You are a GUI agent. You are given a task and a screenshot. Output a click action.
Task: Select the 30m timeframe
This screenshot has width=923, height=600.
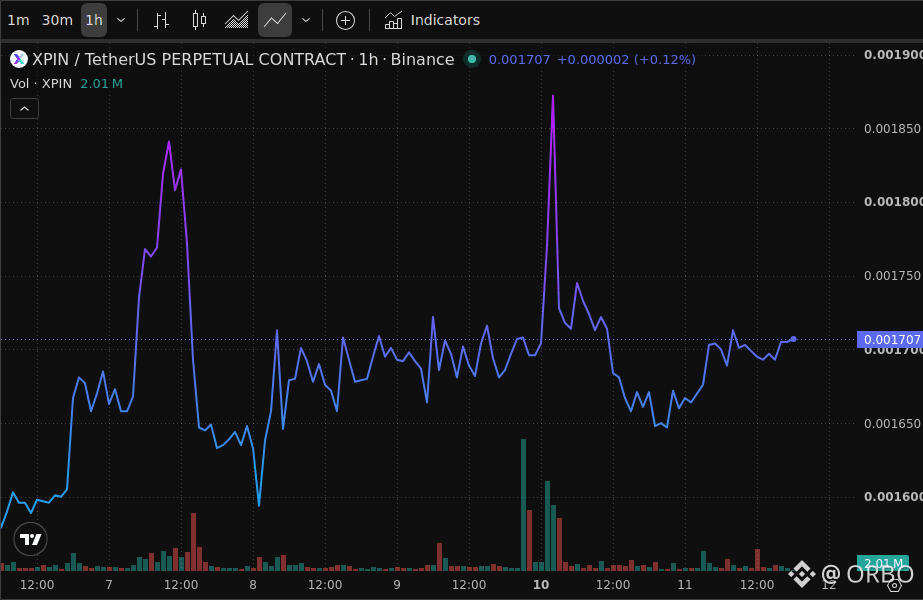pos(57,20)
